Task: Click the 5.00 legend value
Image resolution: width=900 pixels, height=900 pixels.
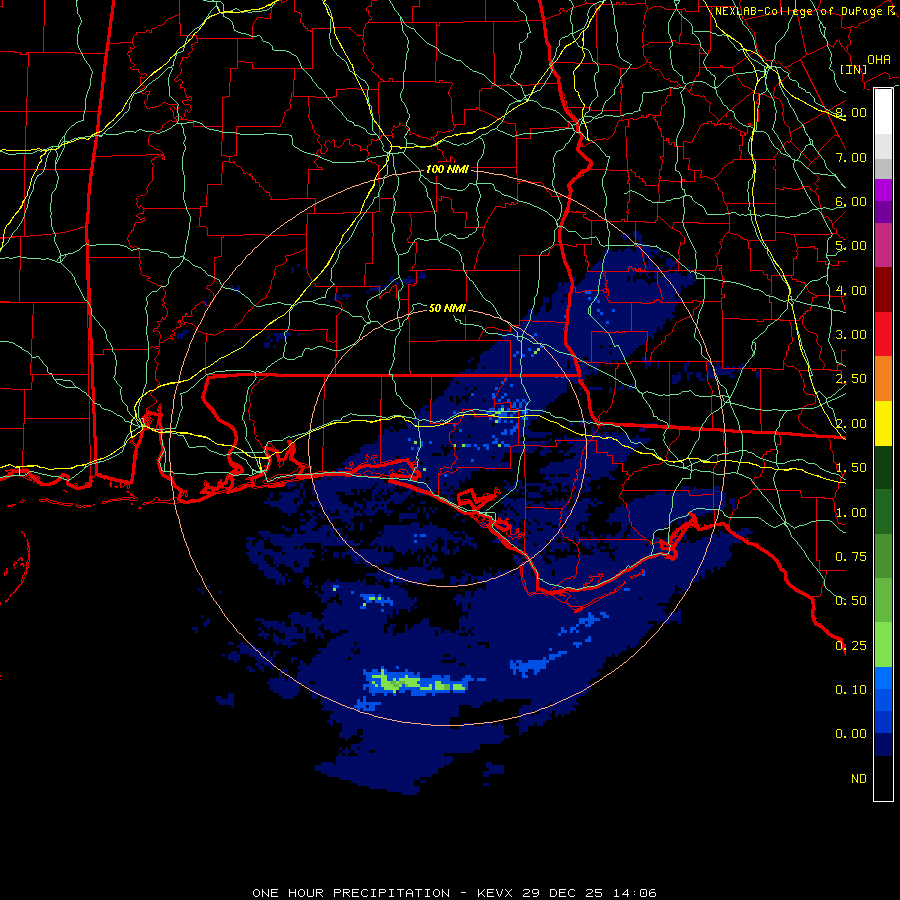Action: 851,246
